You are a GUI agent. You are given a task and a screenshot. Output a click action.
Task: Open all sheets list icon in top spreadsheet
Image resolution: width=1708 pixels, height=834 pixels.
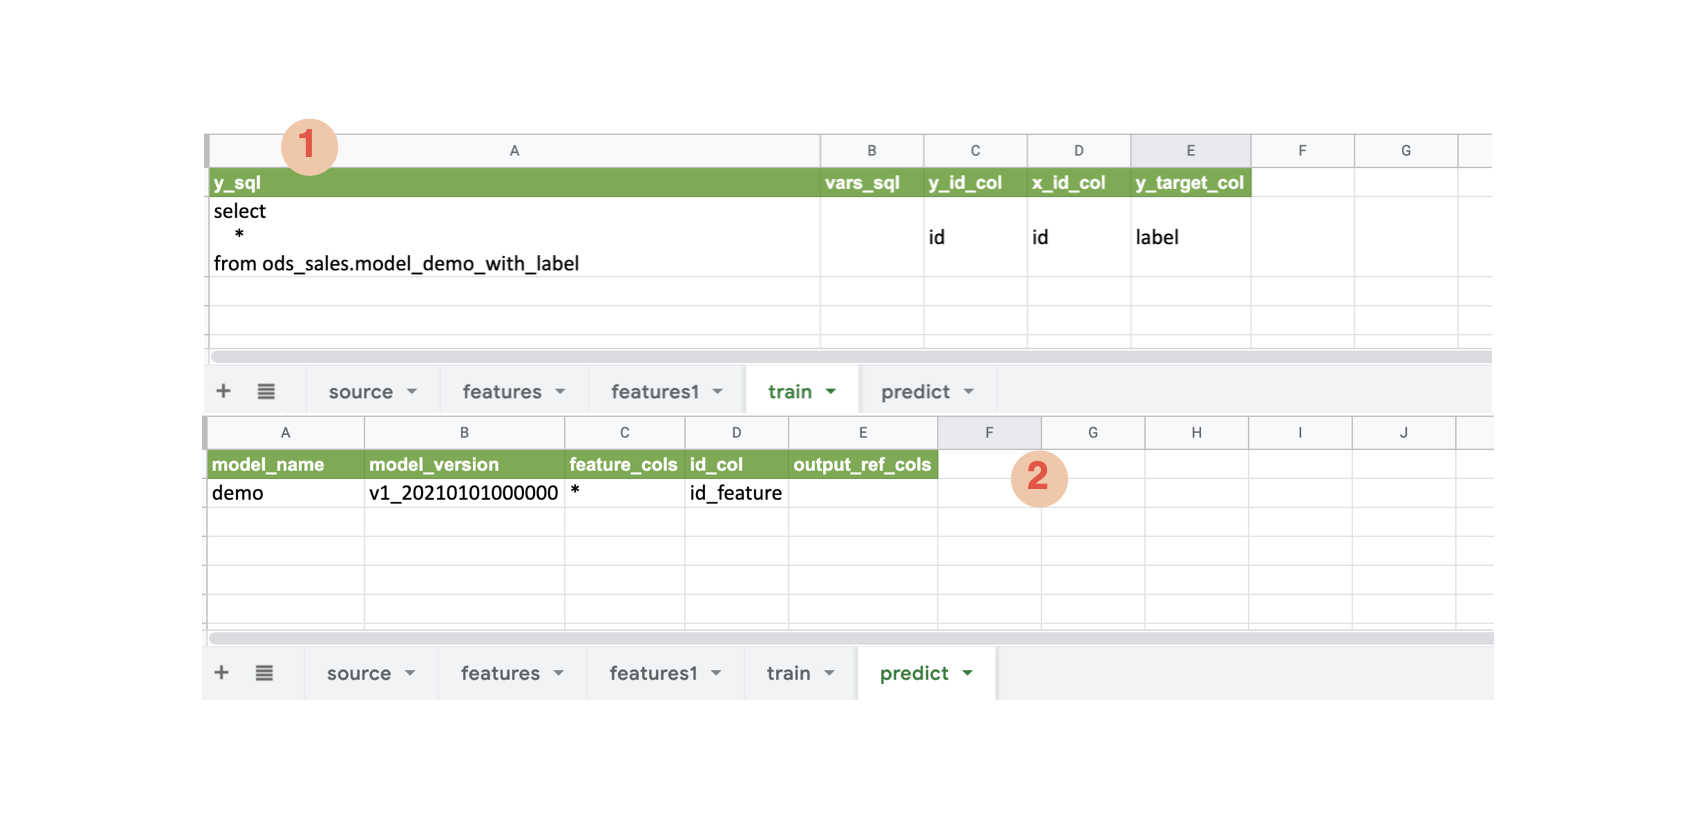point(266,391)
